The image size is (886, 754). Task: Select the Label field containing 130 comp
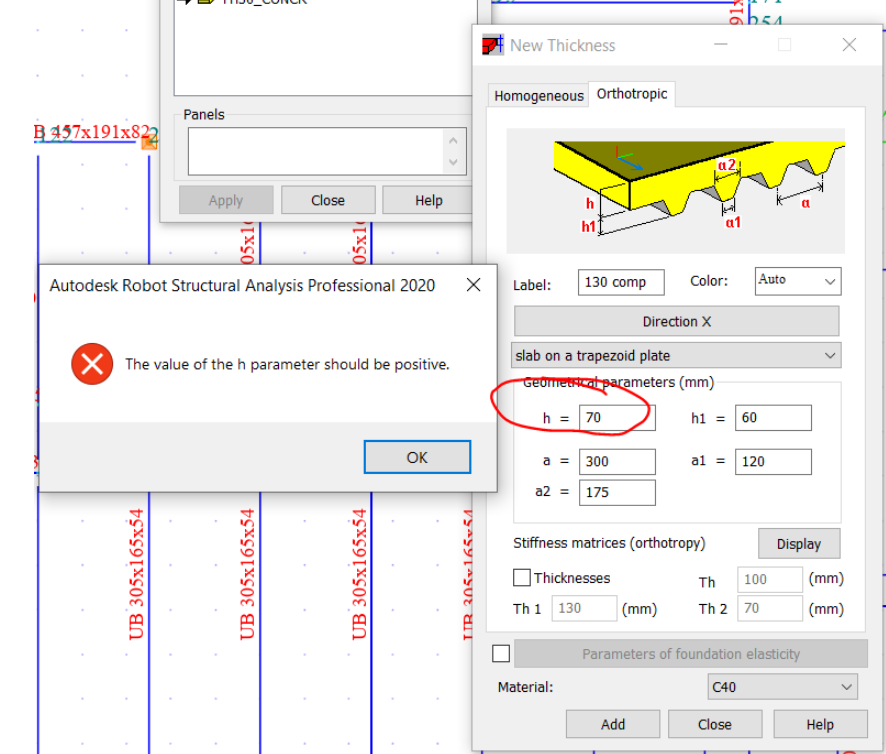[620, 282]
